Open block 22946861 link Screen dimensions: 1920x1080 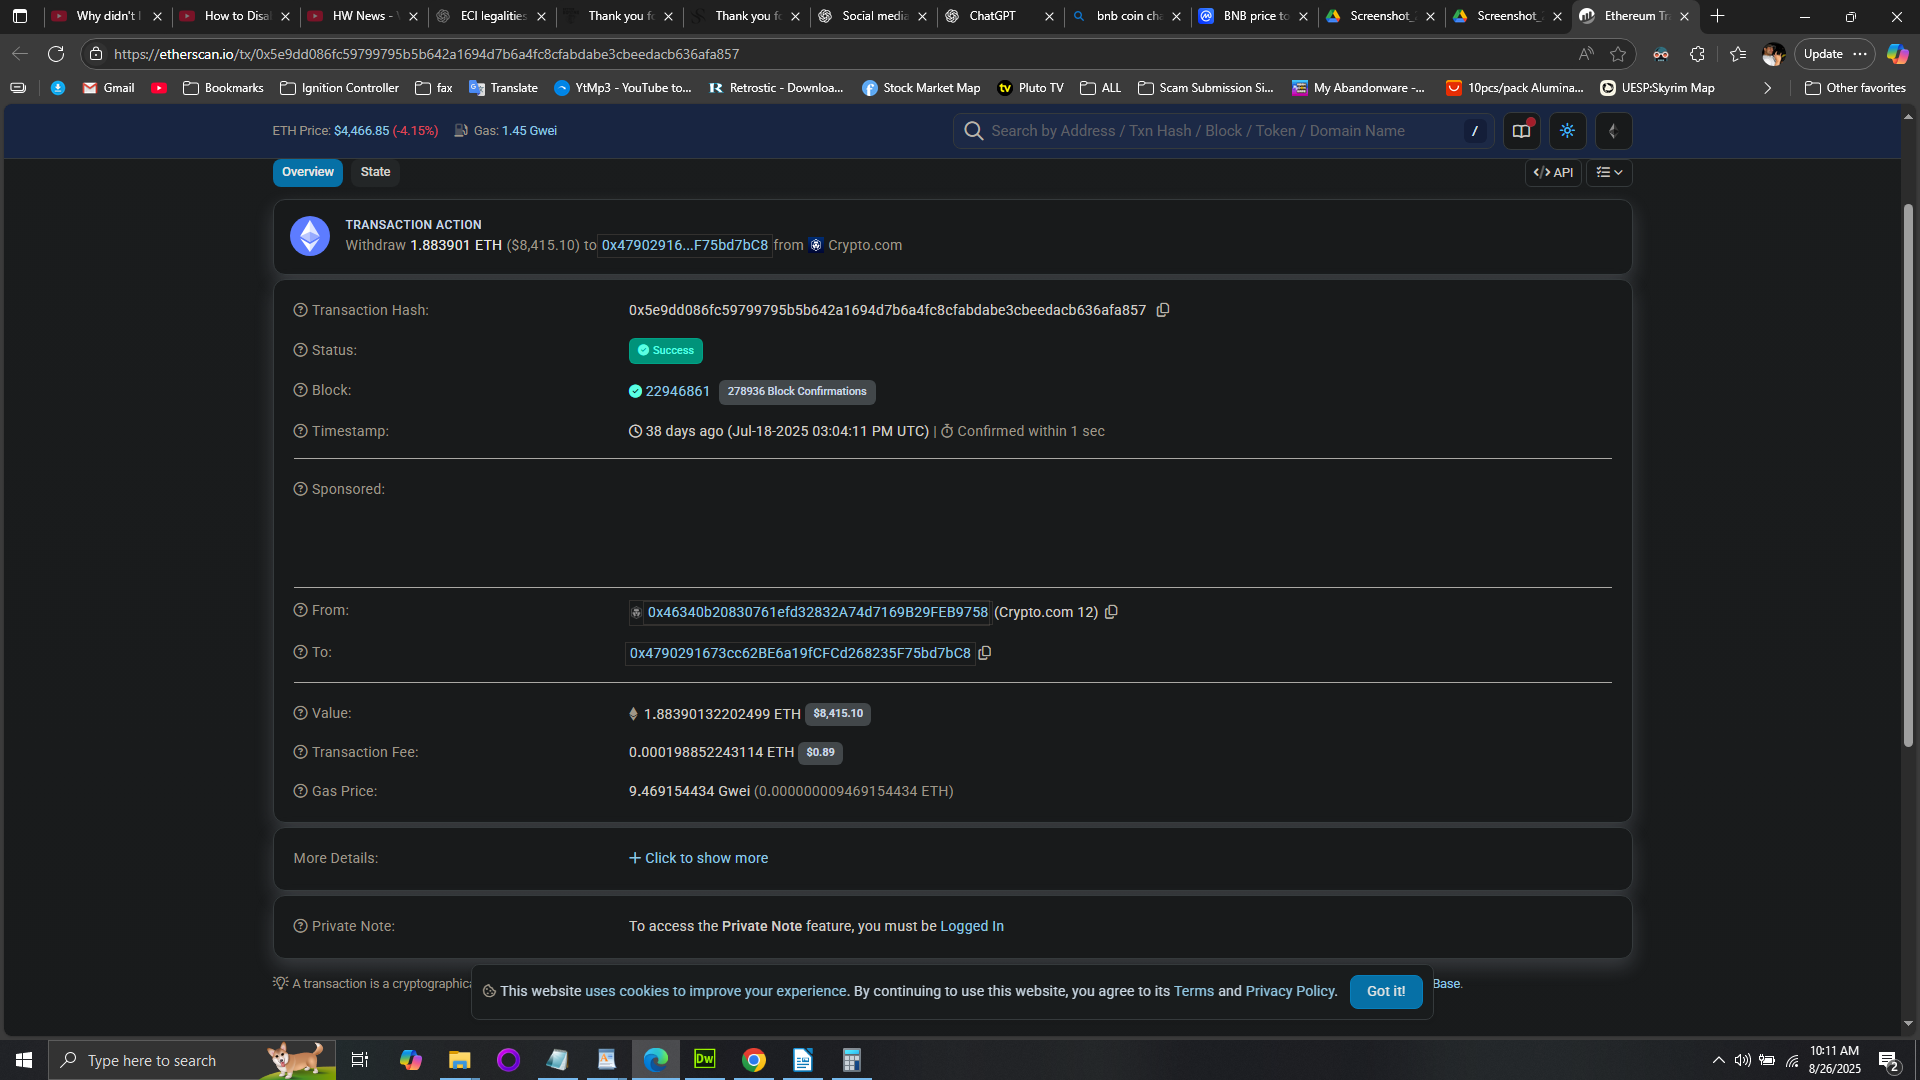[x=677, y=391]
